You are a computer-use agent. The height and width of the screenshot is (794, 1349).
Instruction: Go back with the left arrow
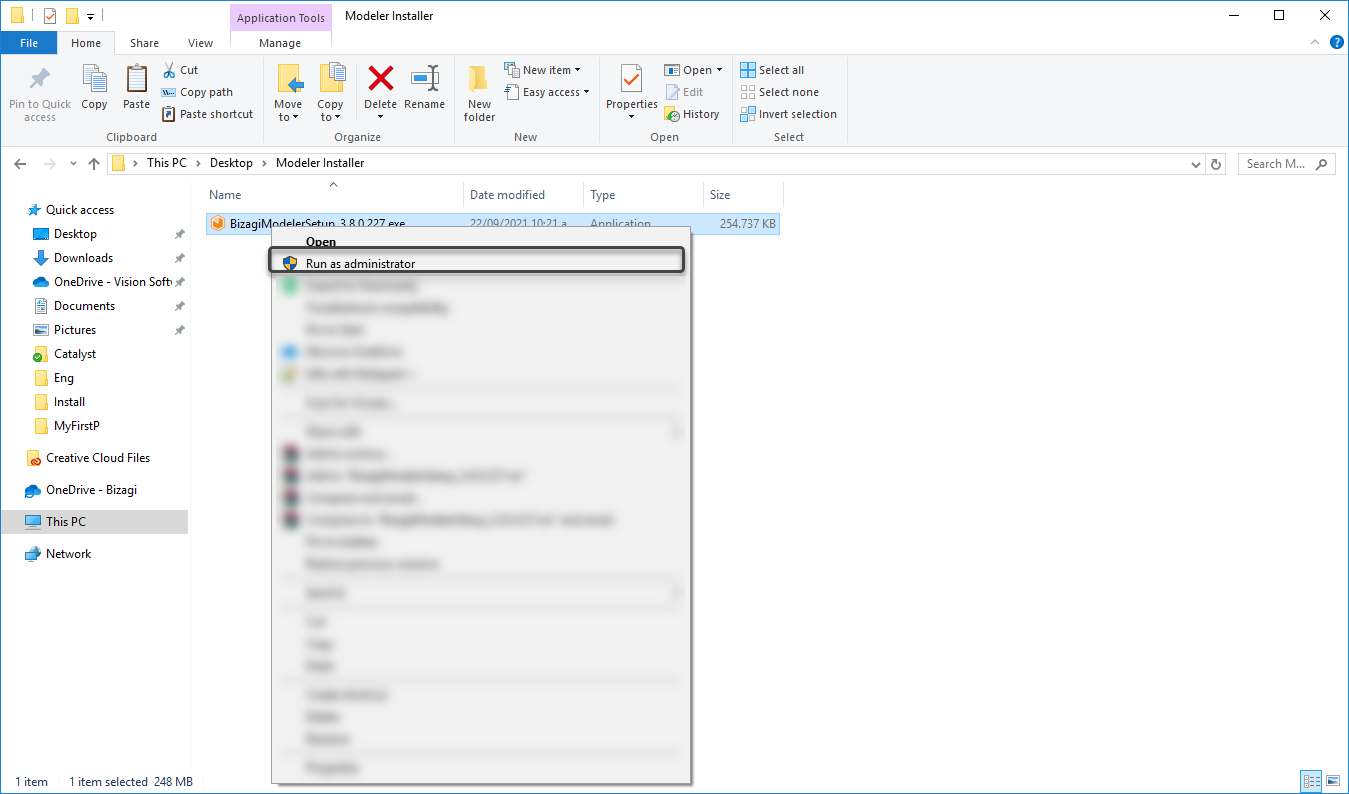tap(20, 164)
